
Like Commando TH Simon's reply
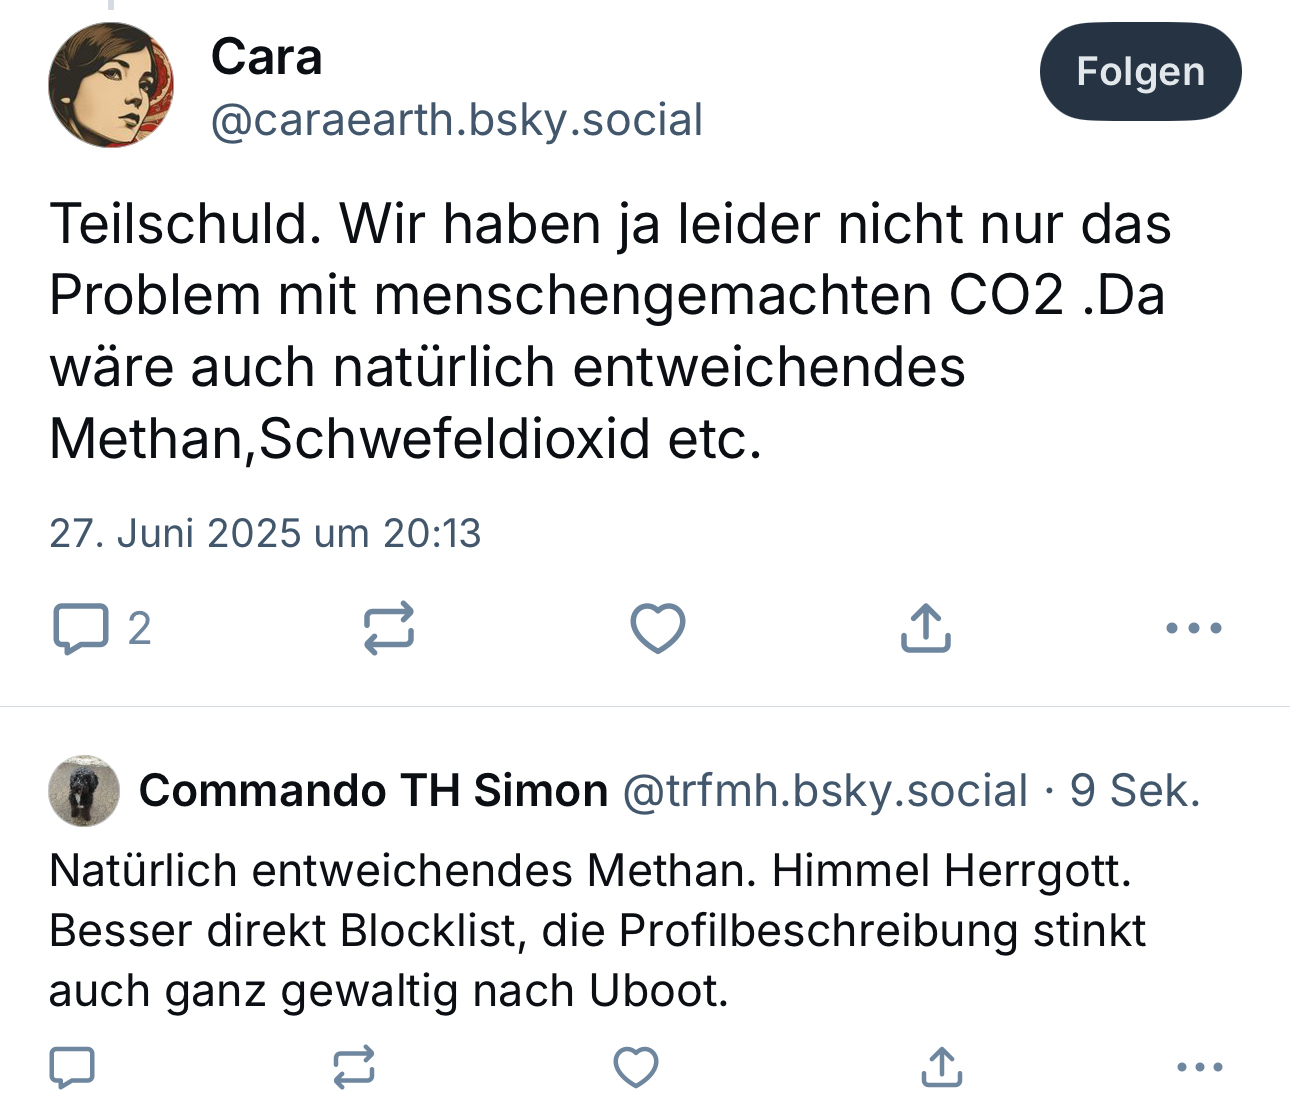[636, 1068]
